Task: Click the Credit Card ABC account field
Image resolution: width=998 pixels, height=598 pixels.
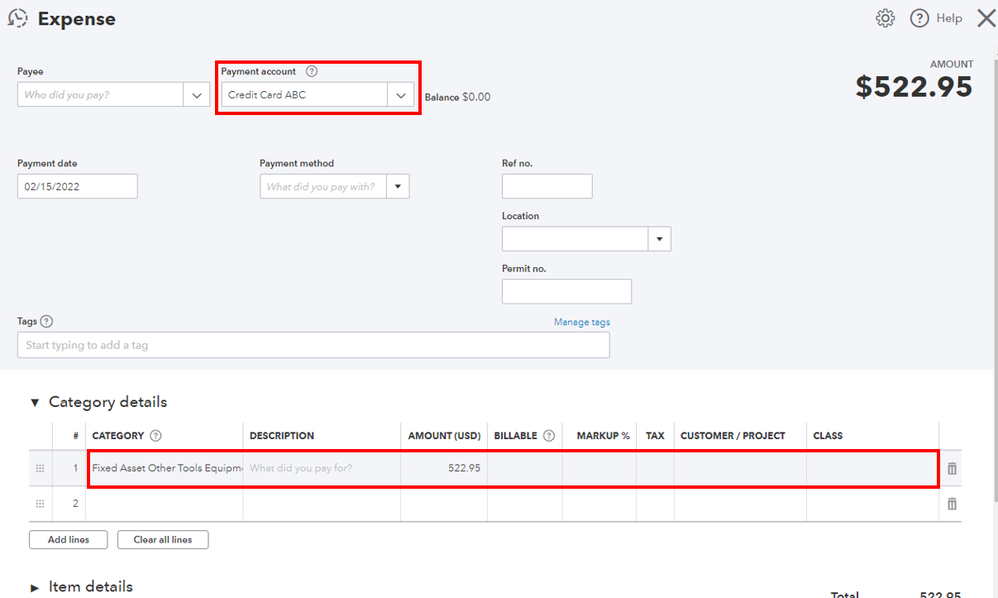Action: 304,95
